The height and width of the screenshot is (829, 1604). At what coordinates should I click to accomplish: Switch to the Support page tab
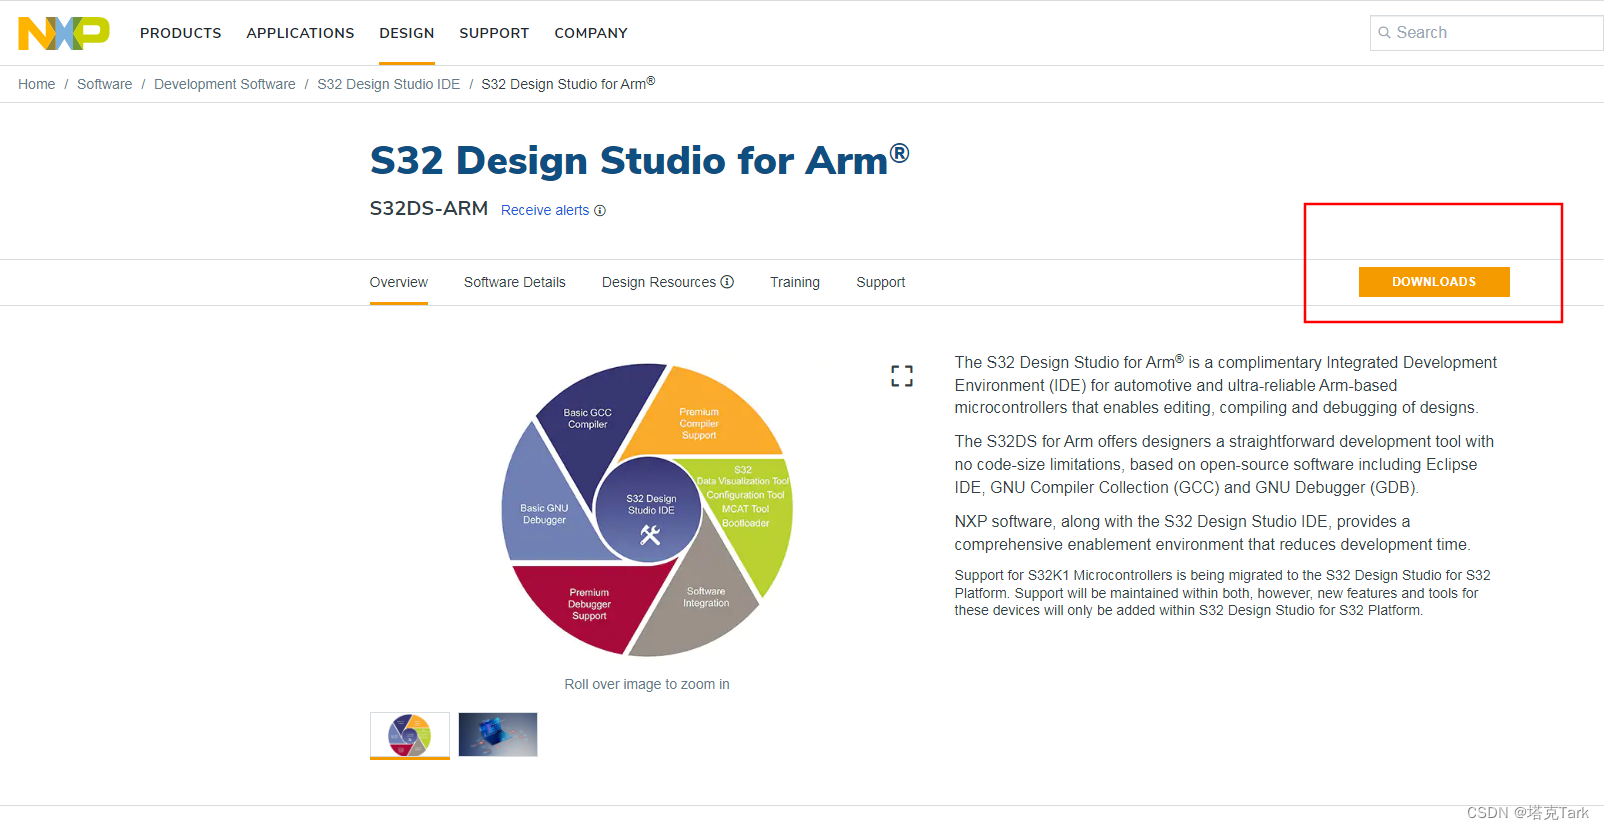click(x=881, y=282)
